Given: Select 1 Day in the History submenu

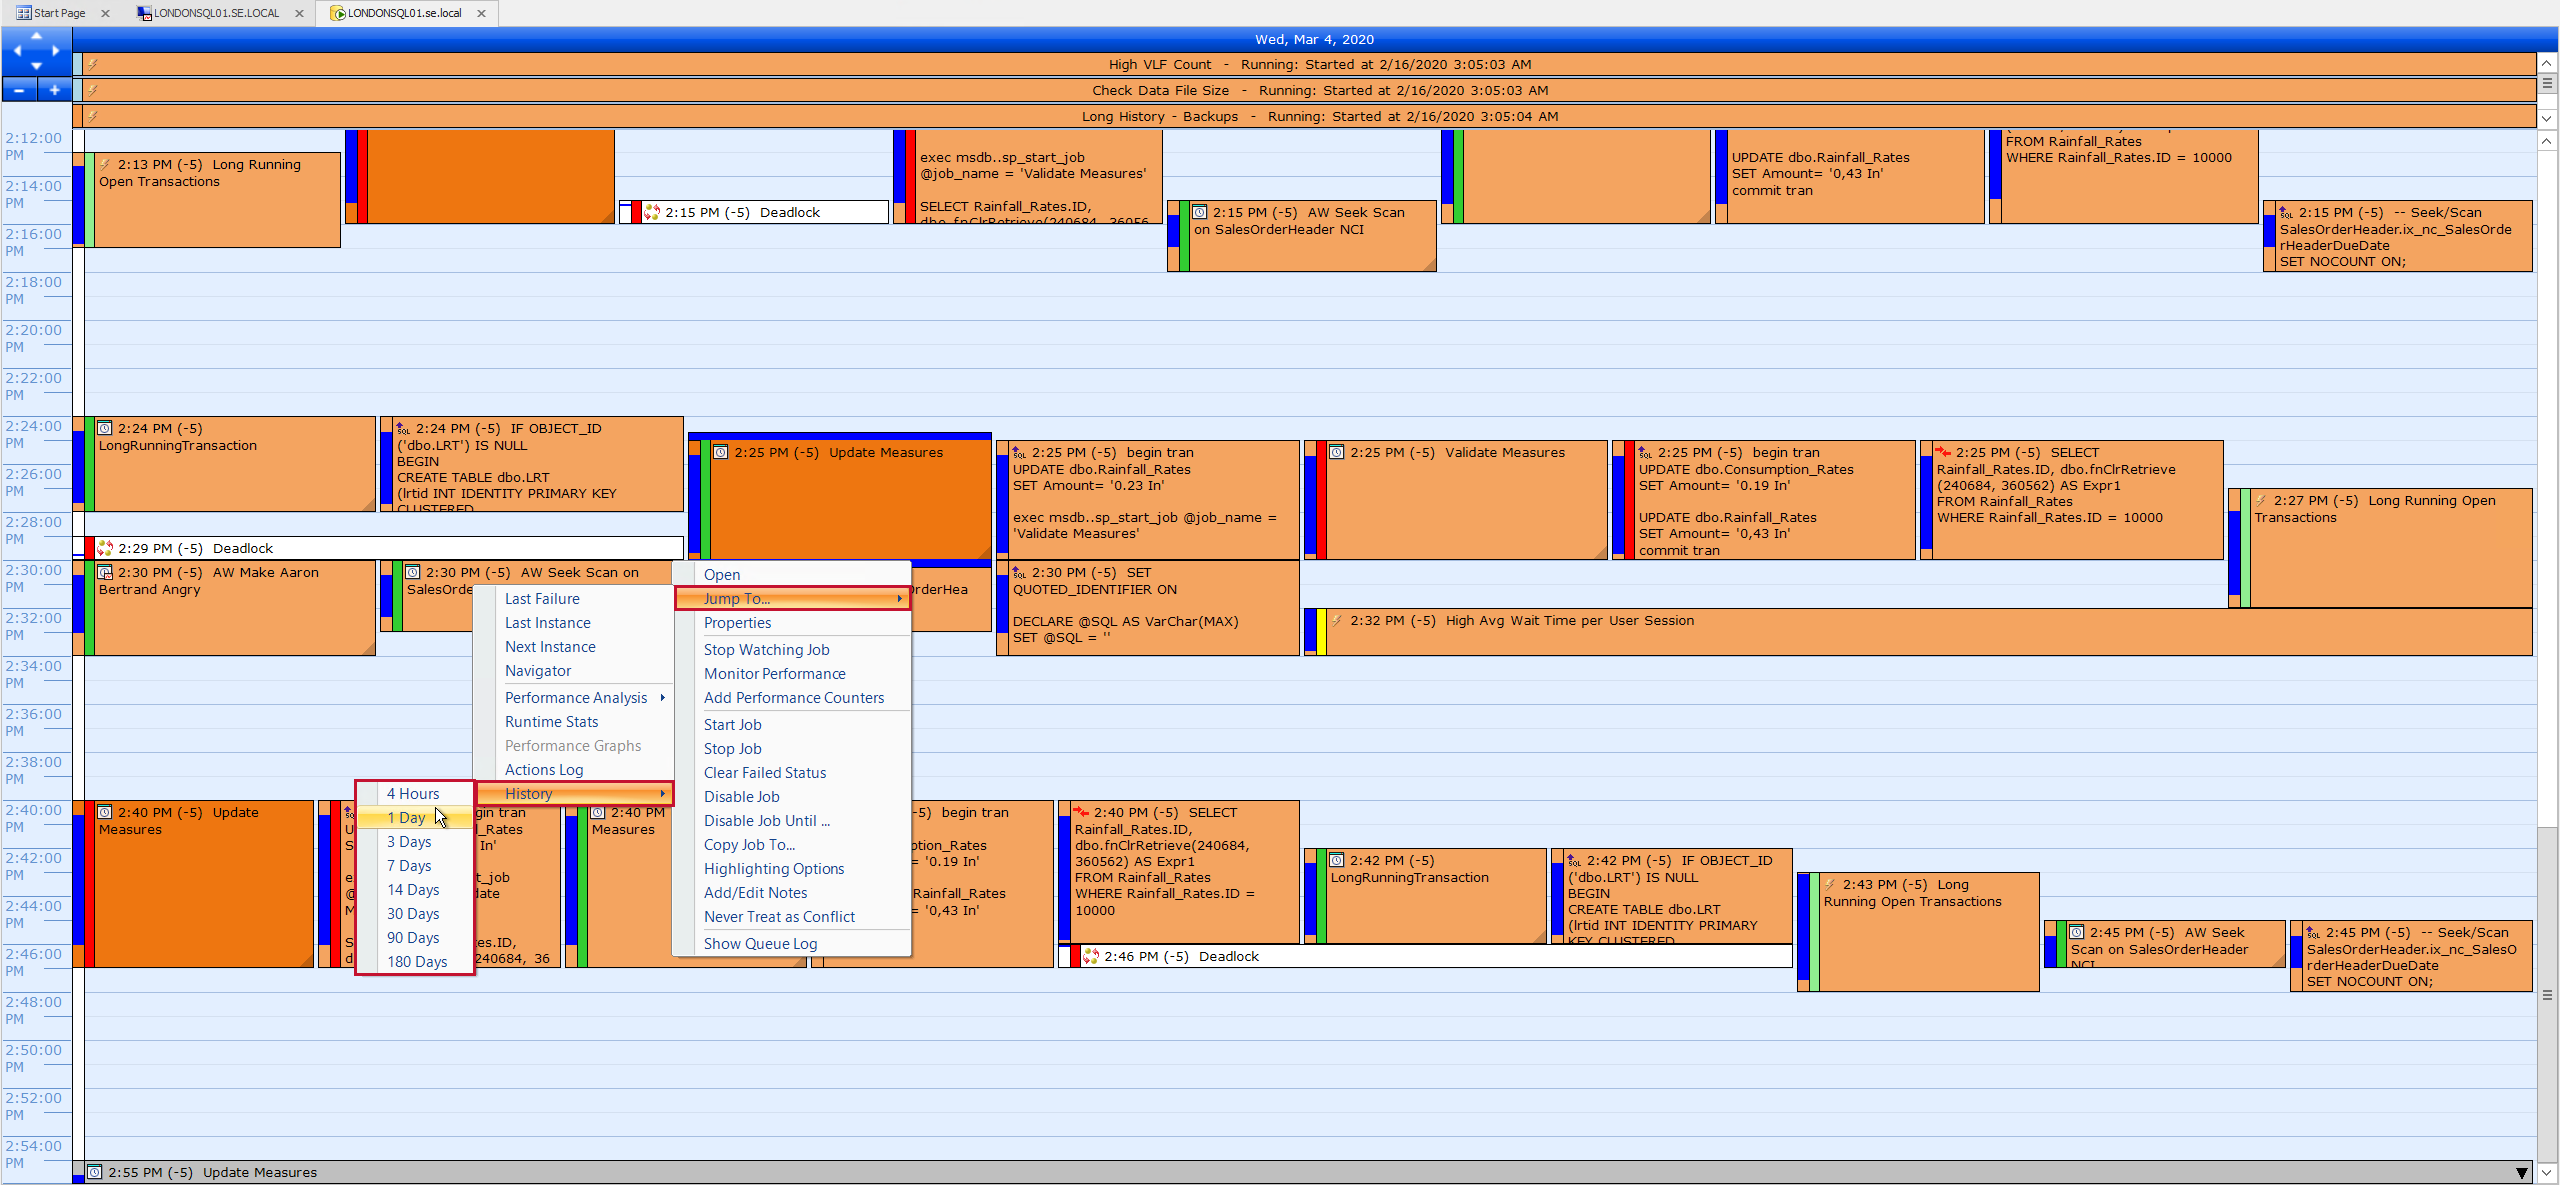Looking at the screenshot, I should (x=404, y=817).
